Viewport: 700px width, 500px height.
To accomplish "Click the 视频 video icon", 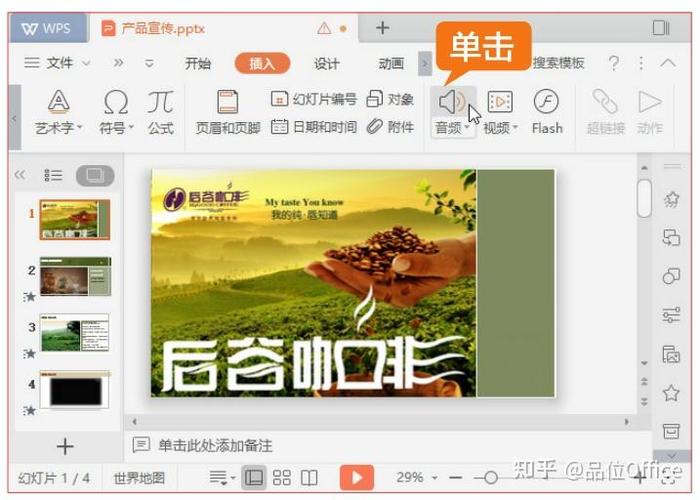I will click(500, 102).
